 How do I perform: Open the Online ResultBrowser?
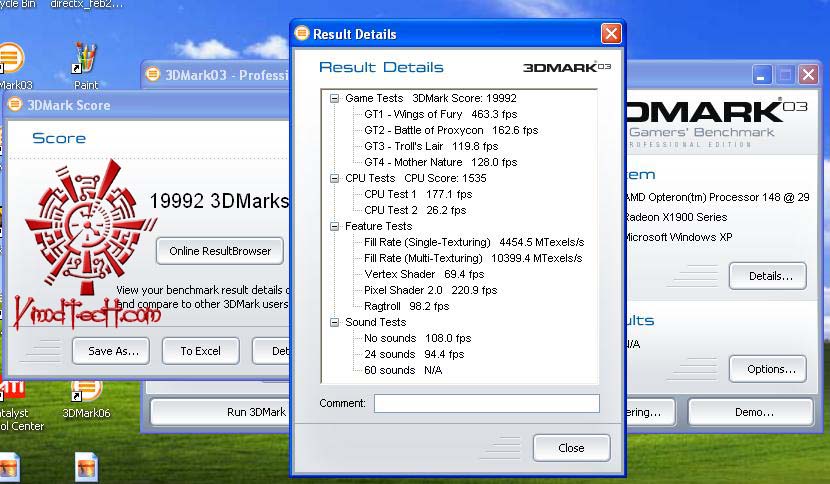click(220, 251)
